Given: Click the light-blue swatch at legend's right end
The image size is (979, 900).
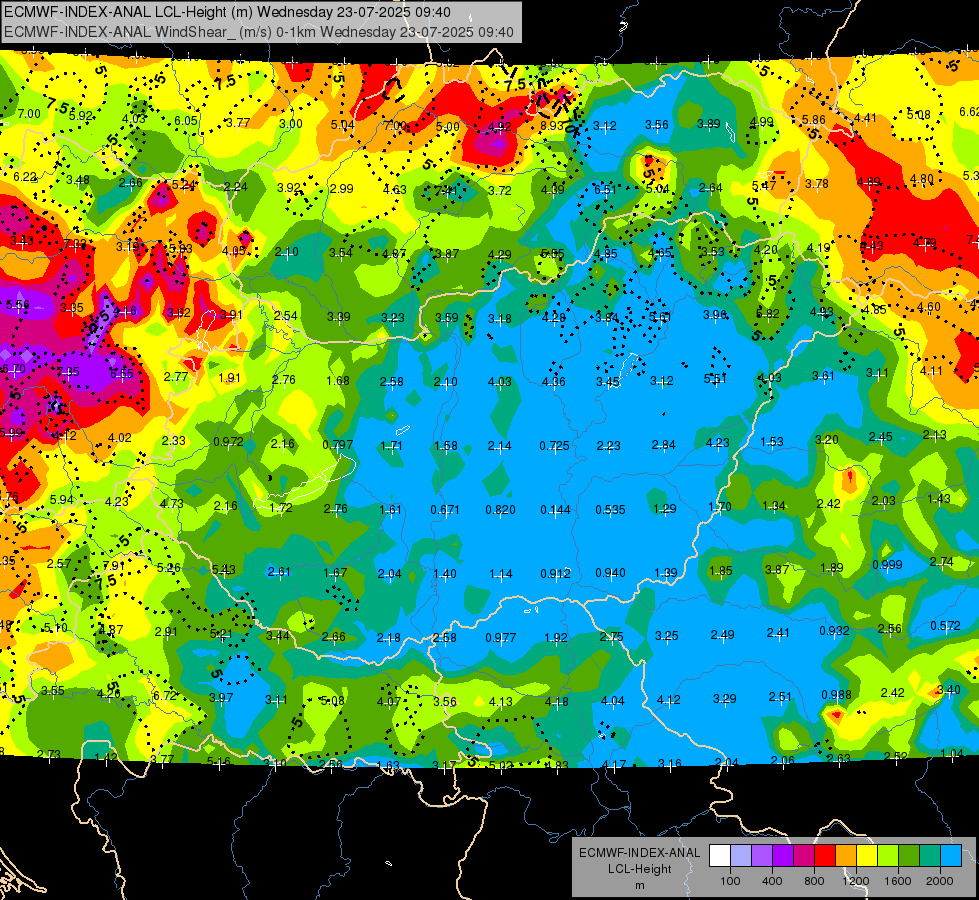Looking at the screenshot, I should tap(951, 855).
